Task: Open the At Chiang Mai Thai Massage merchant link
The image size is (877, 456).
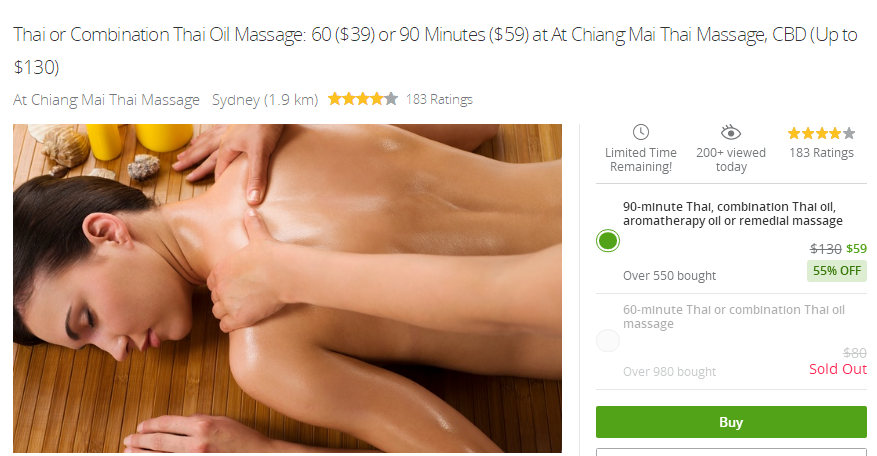Action: tap(106, 100)
